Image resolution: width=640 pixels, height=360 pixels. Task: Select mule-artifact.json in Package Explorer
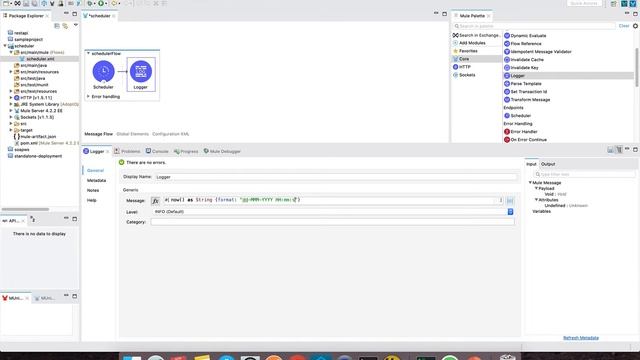35,137
